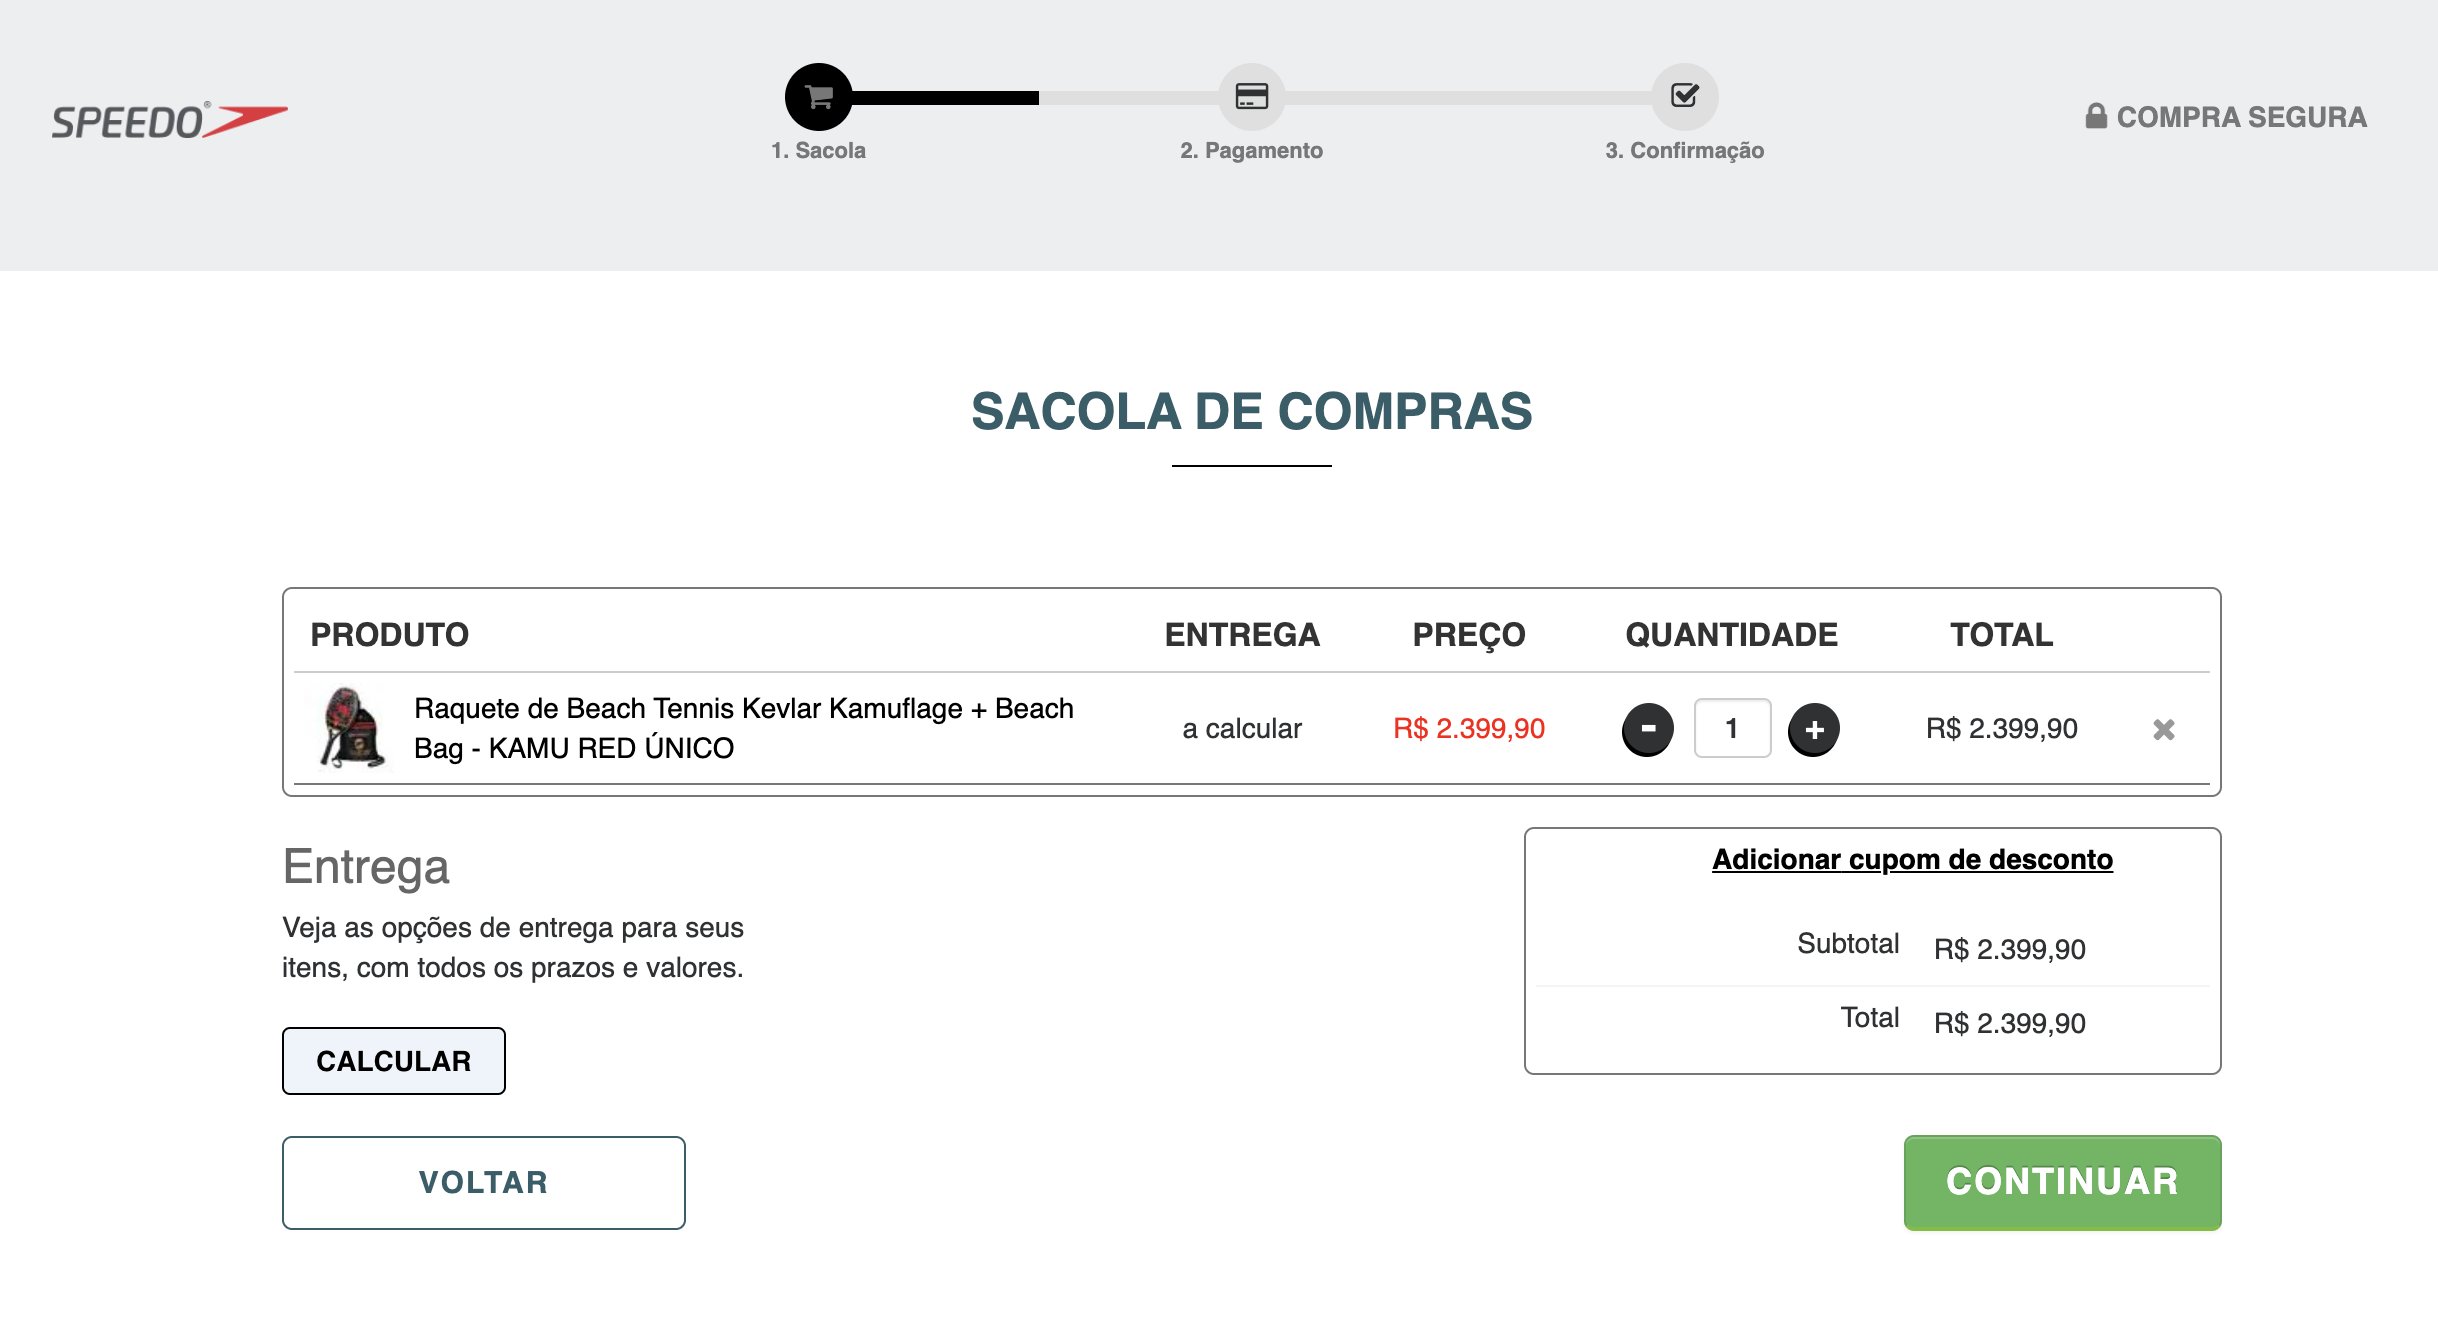
Task: Click the checkout progress bar
Action: [x=1251, y=97]
